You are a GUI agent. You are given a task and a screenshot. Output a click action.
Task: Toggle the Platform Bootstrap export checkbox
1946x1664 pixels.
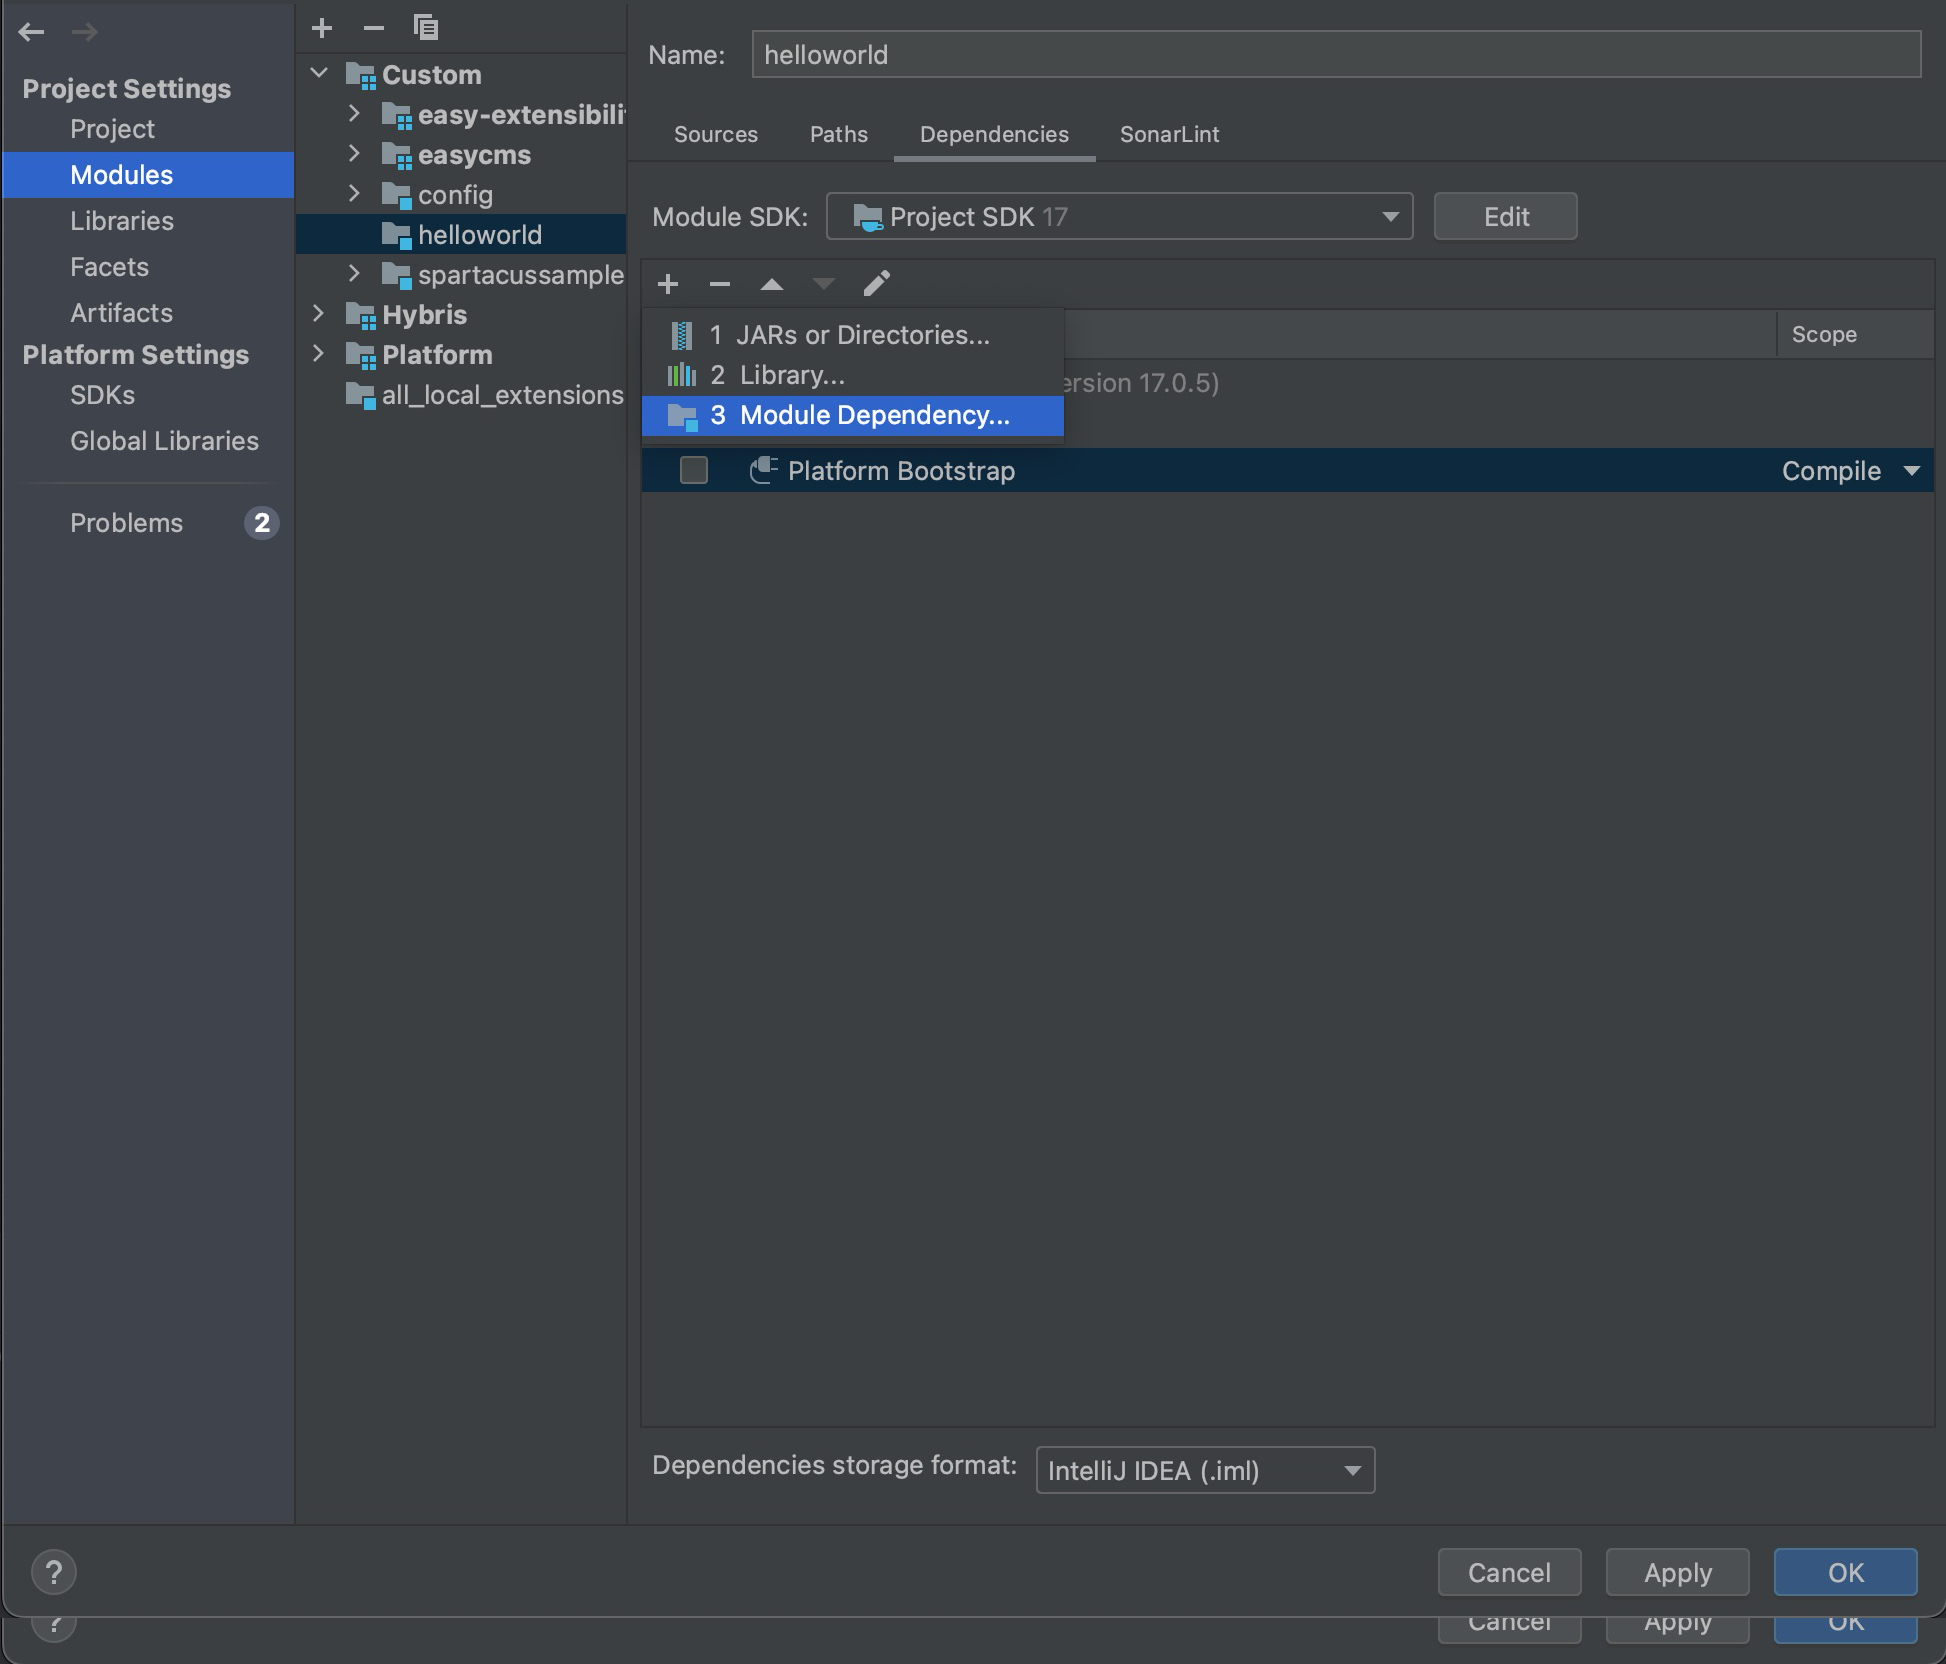pyautogui.click(x=693, y=470)
